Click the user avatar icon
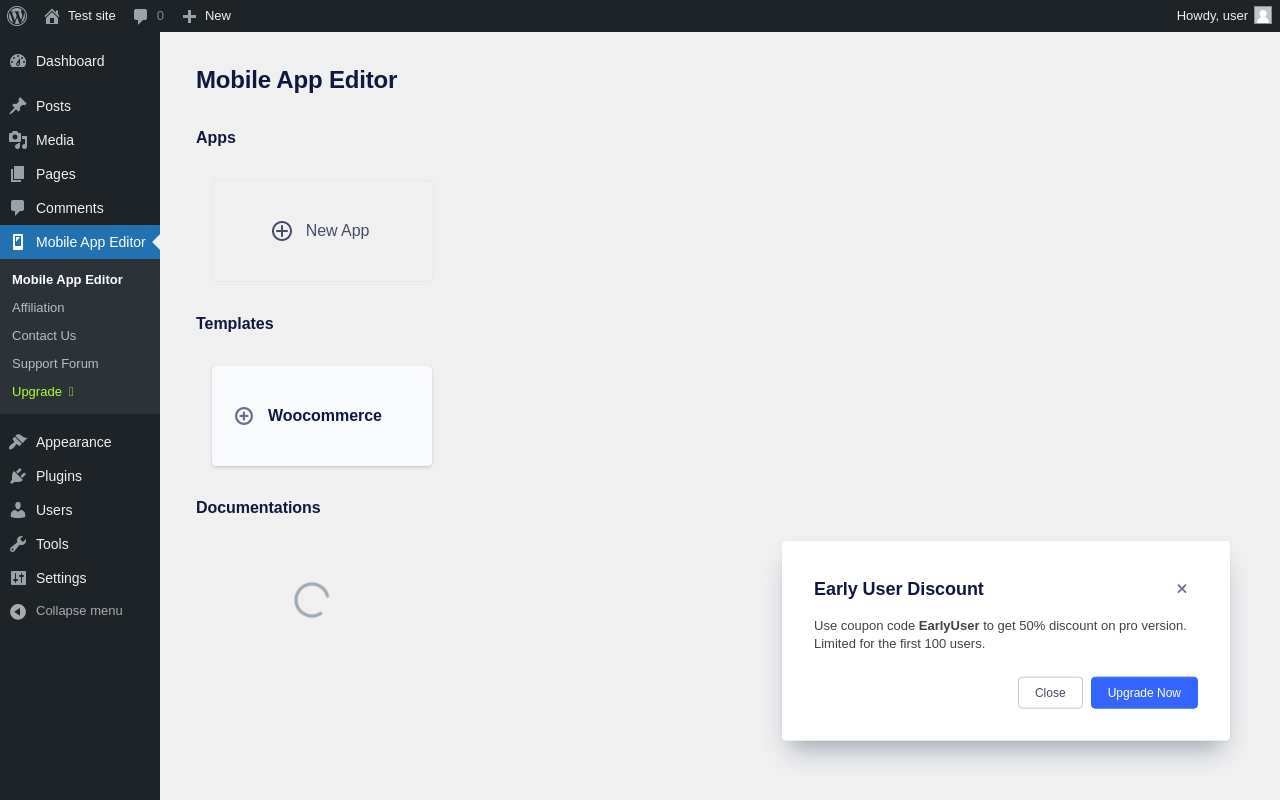The image size is (1280, 800). tap(1263, 15)
